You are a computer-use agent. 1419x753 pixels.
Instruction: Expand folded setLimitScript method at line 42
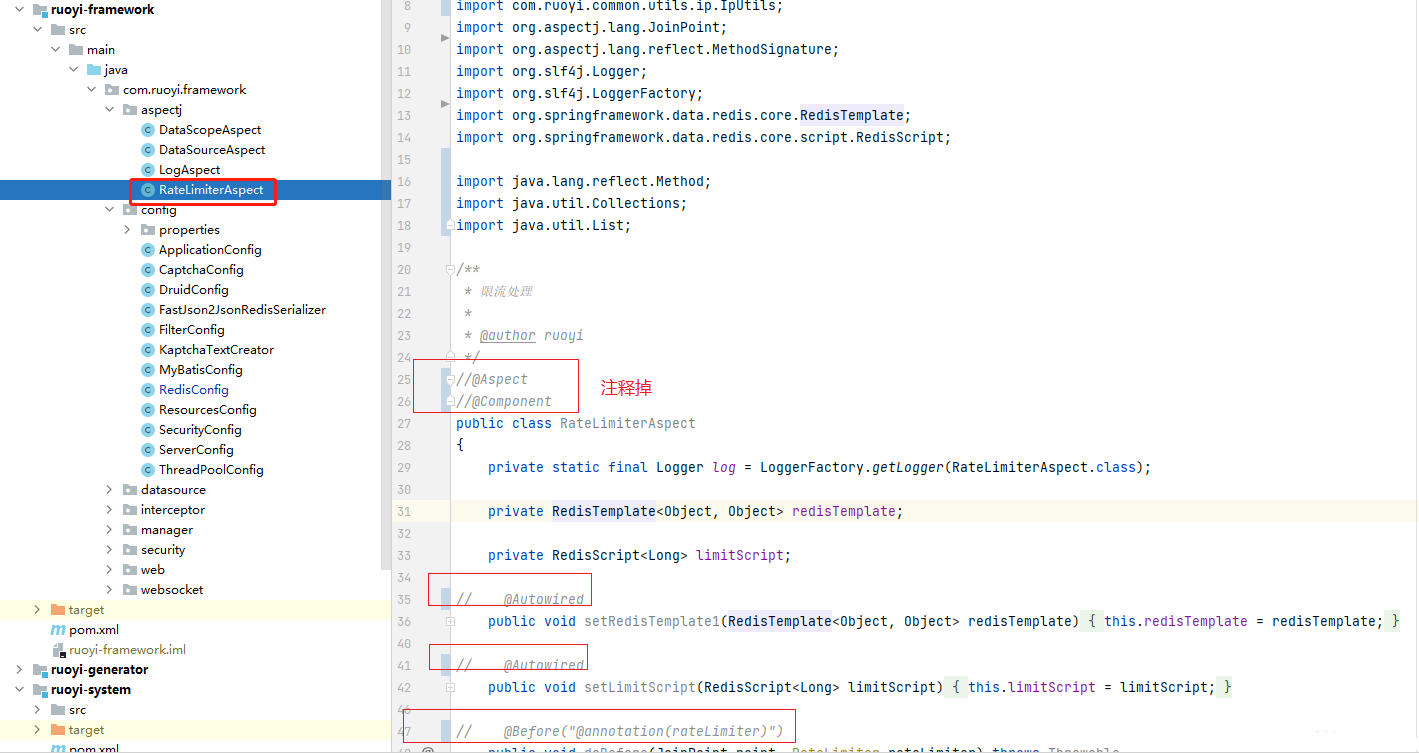pos(450,687)
